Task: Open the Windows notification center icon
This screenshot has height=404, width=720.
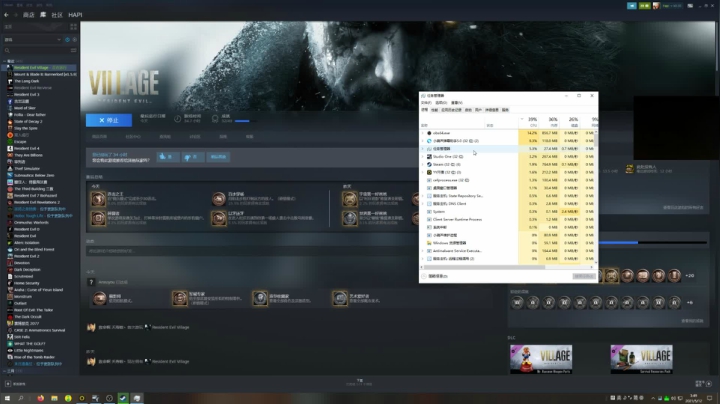Action: tap(709, 398)
